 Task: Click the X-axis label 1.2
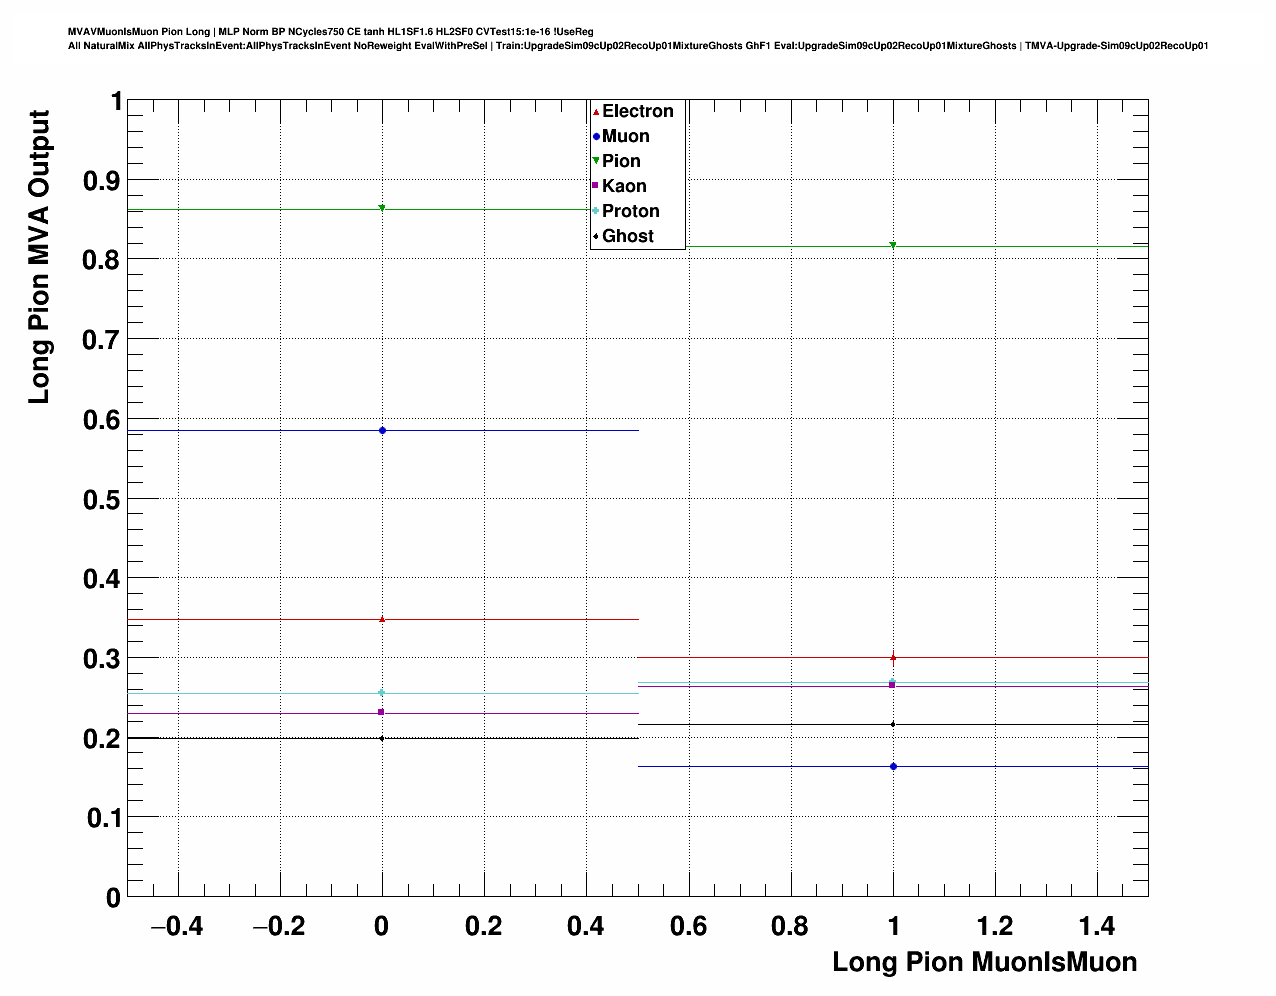[995, 926]
